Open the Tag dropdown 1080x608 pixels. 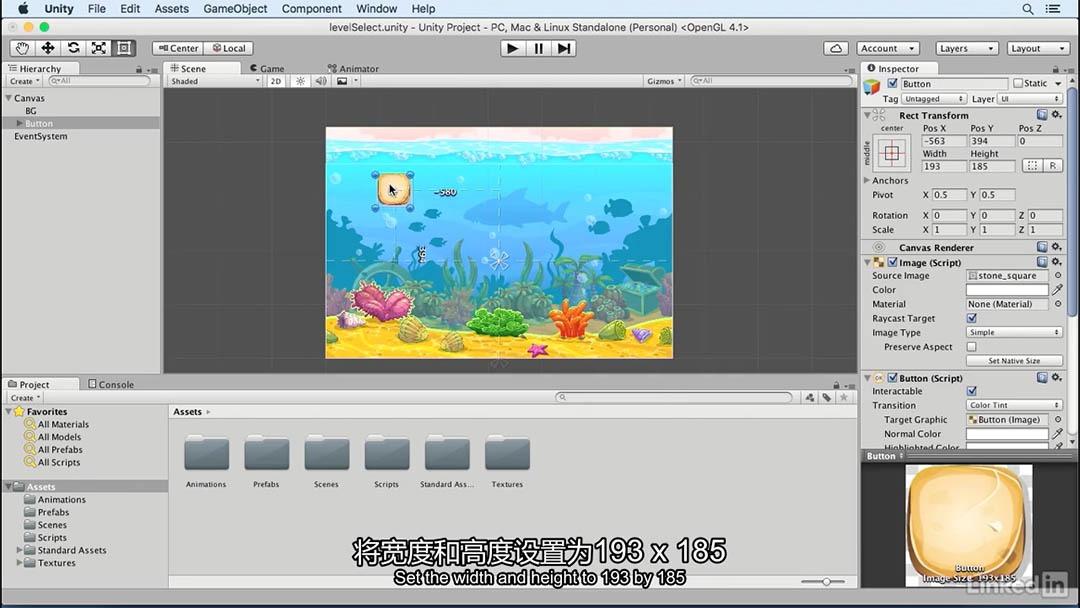click(933, 99)
